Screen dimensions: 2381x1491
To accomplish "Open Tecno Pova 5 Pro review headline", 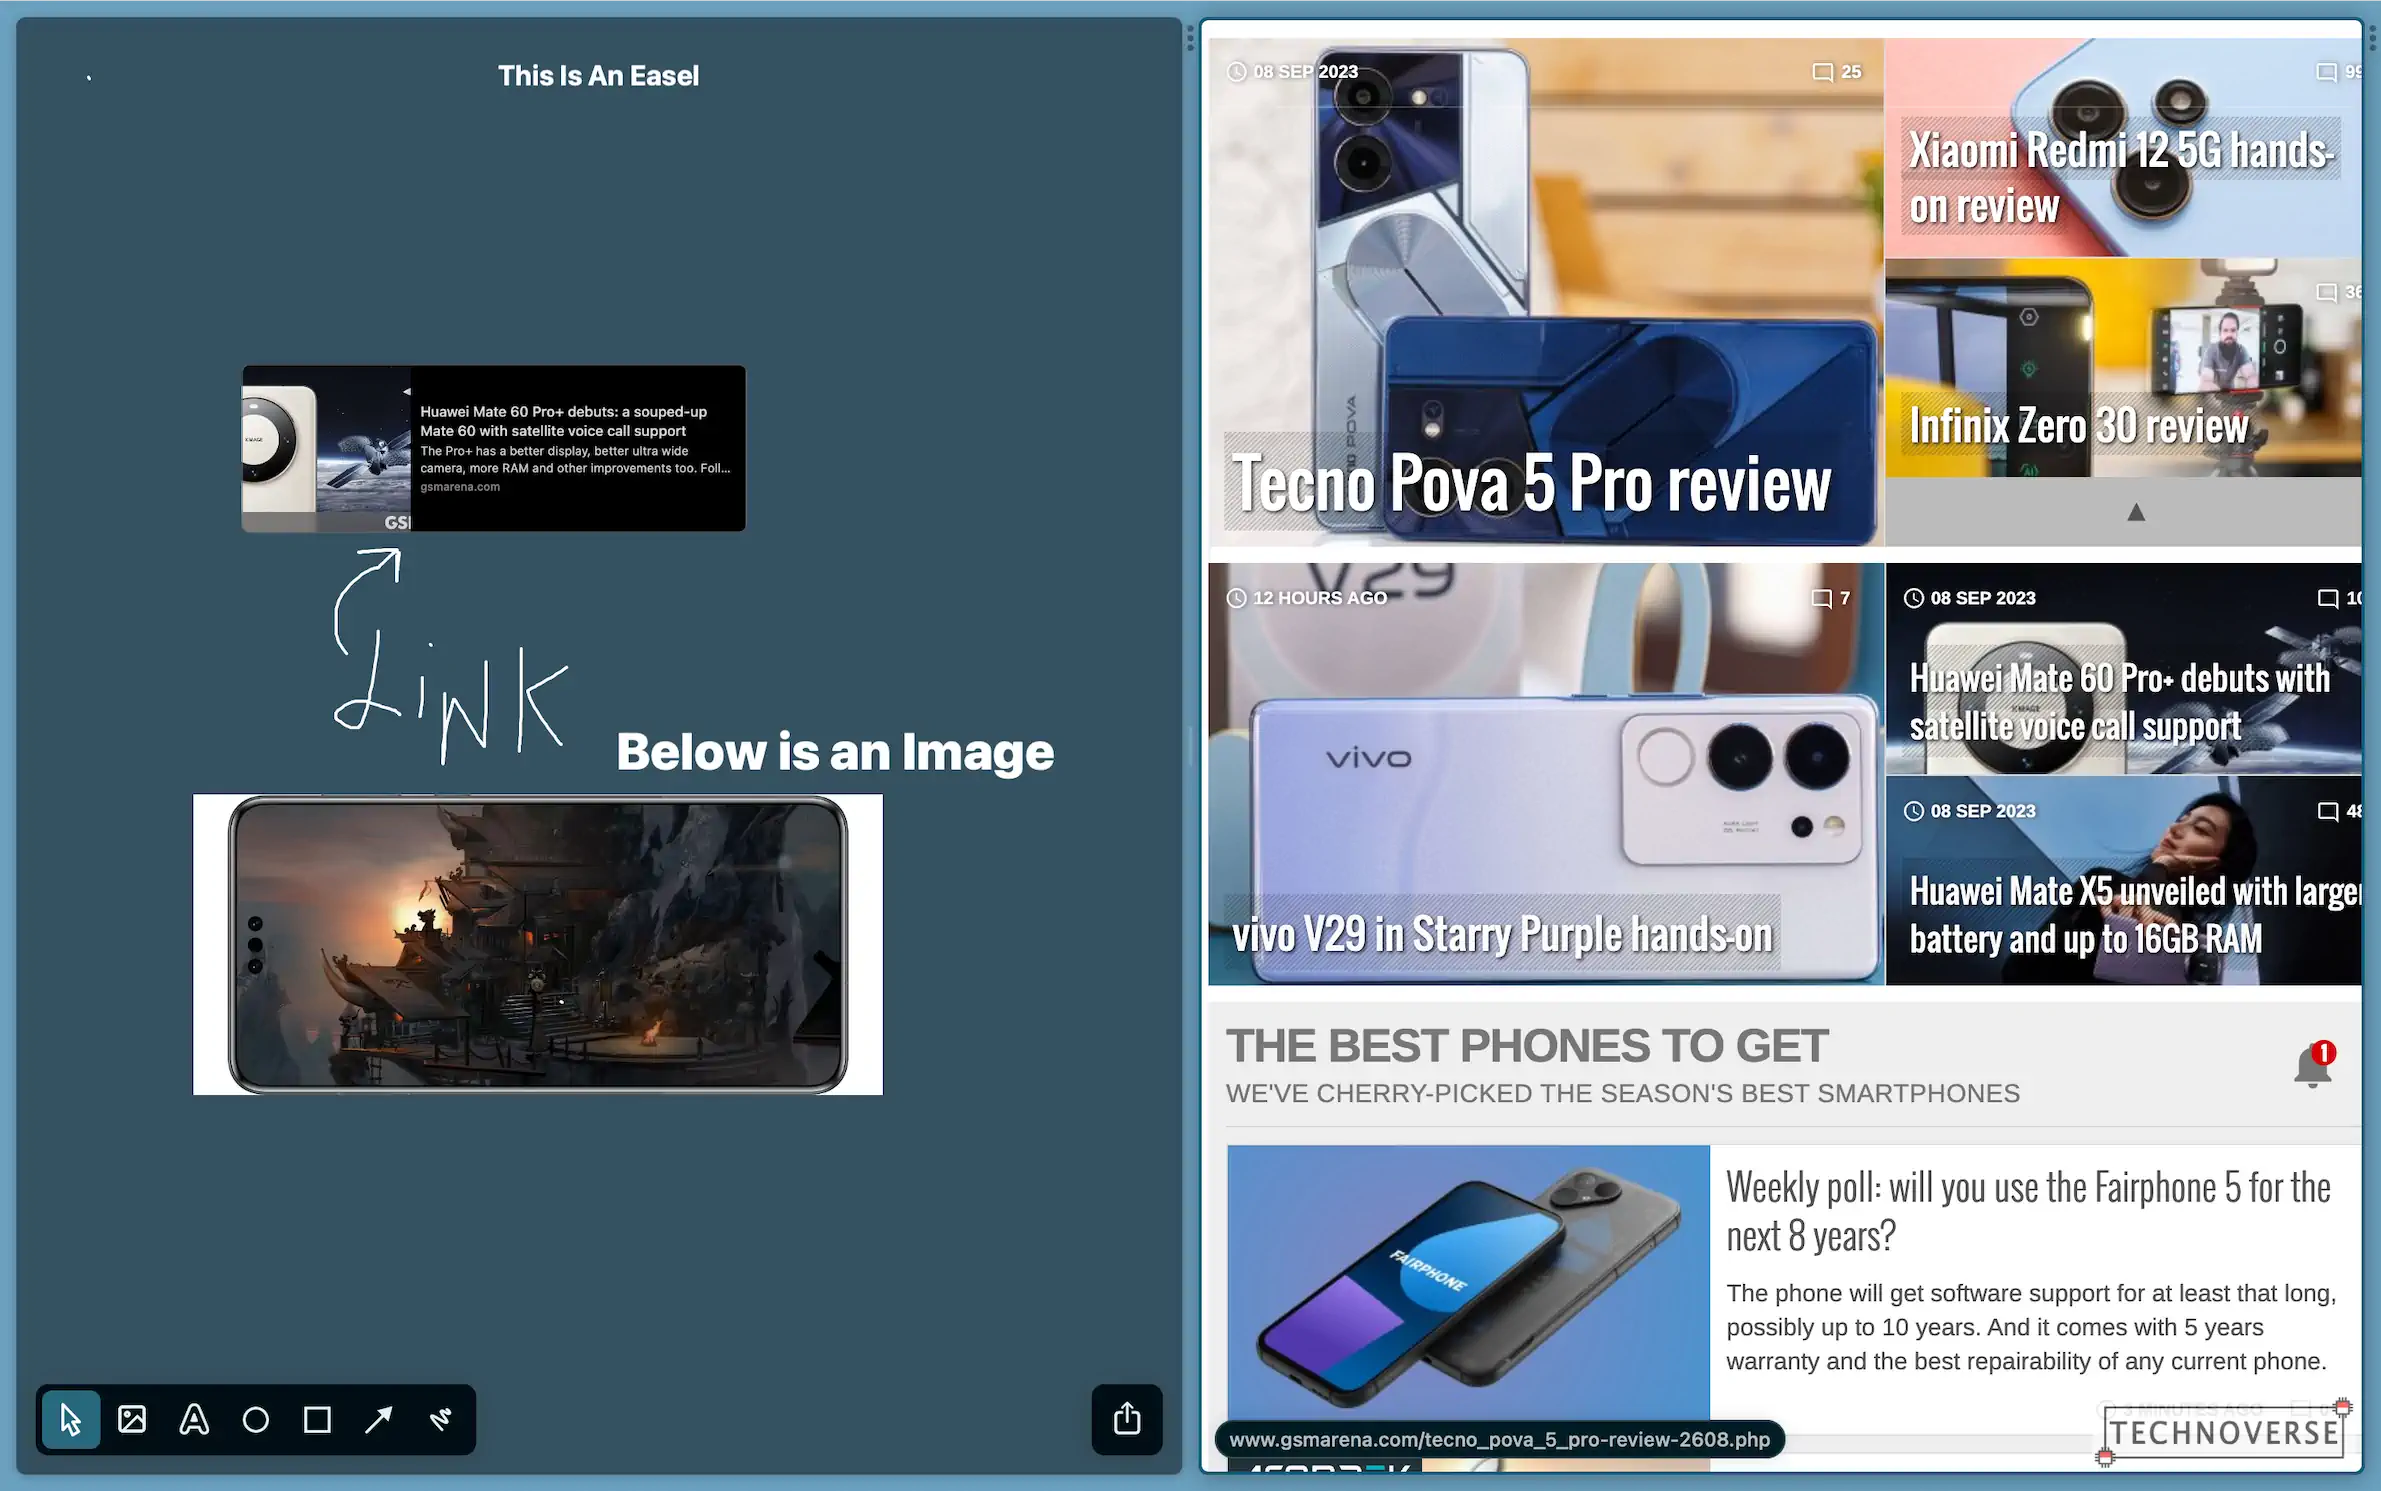I will (x=1531, y=484).
